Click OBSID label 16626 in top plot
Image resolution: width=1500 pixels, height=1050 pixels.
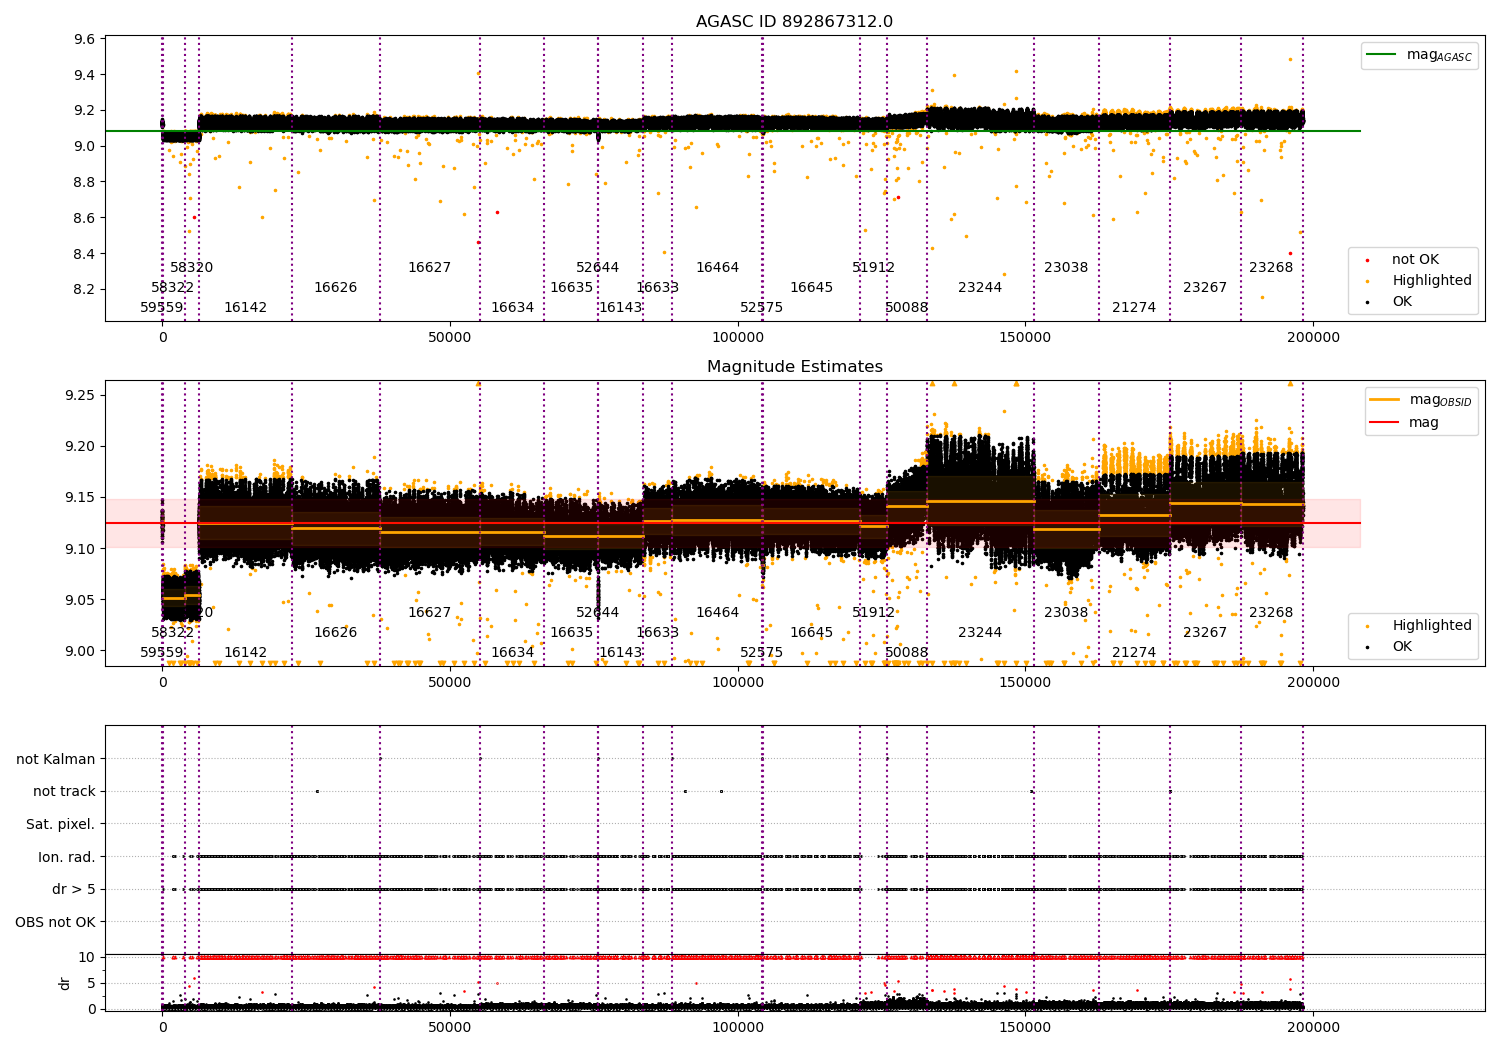click(335, 288)
